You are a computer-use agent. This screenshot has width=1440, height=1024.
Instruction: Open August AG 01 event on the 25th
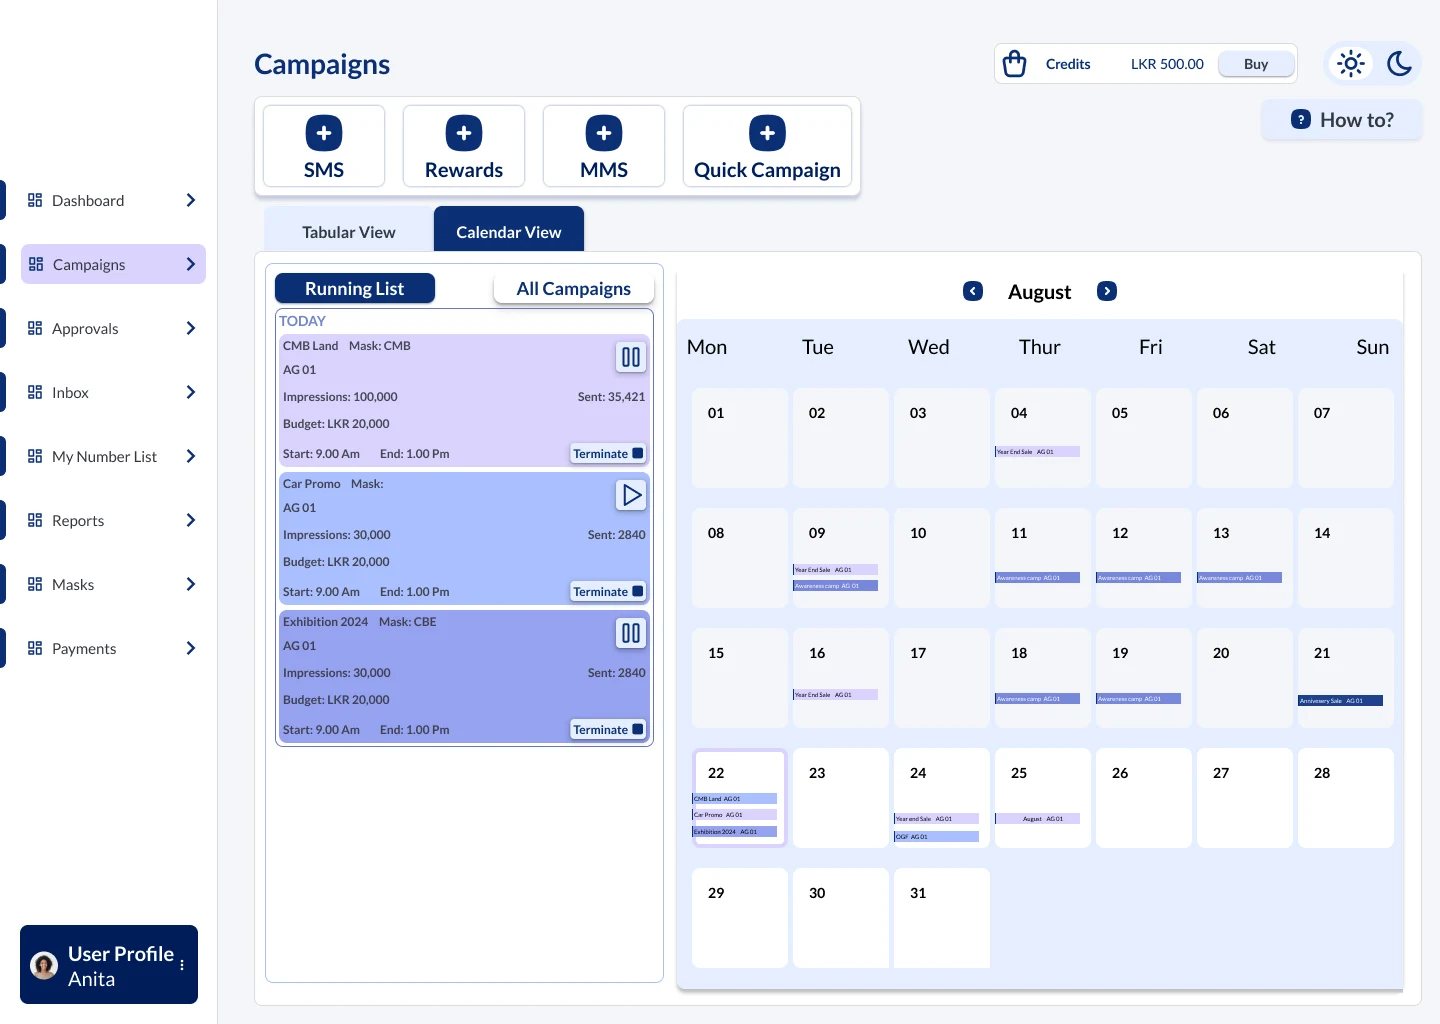coord(1037,819)
